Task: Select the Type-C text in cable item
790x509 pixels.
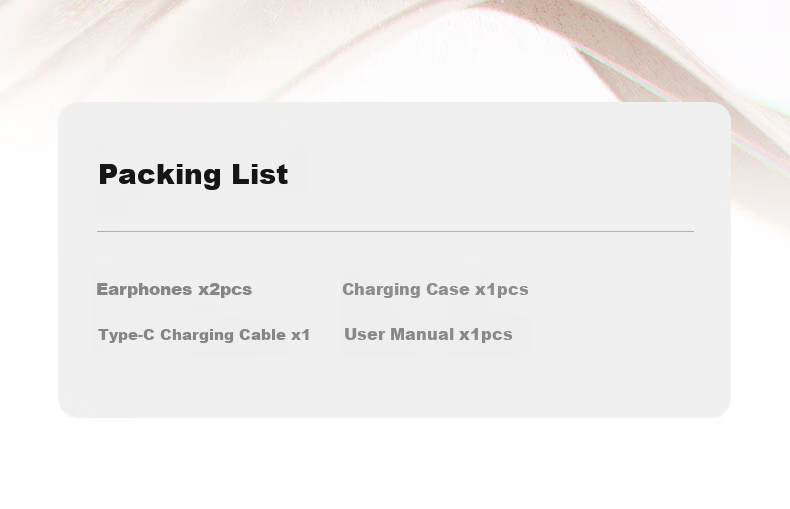Action: point(126,335)
